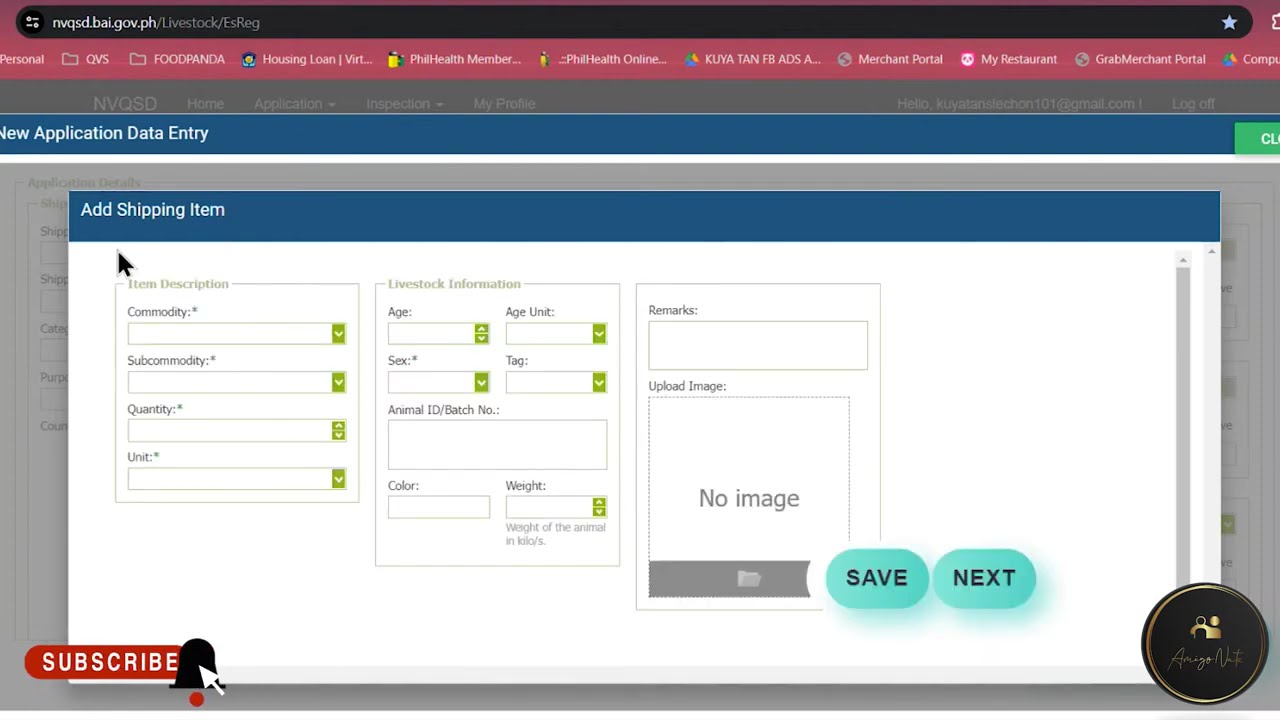Open the Unit dropdown

click(x=338, y=479)
